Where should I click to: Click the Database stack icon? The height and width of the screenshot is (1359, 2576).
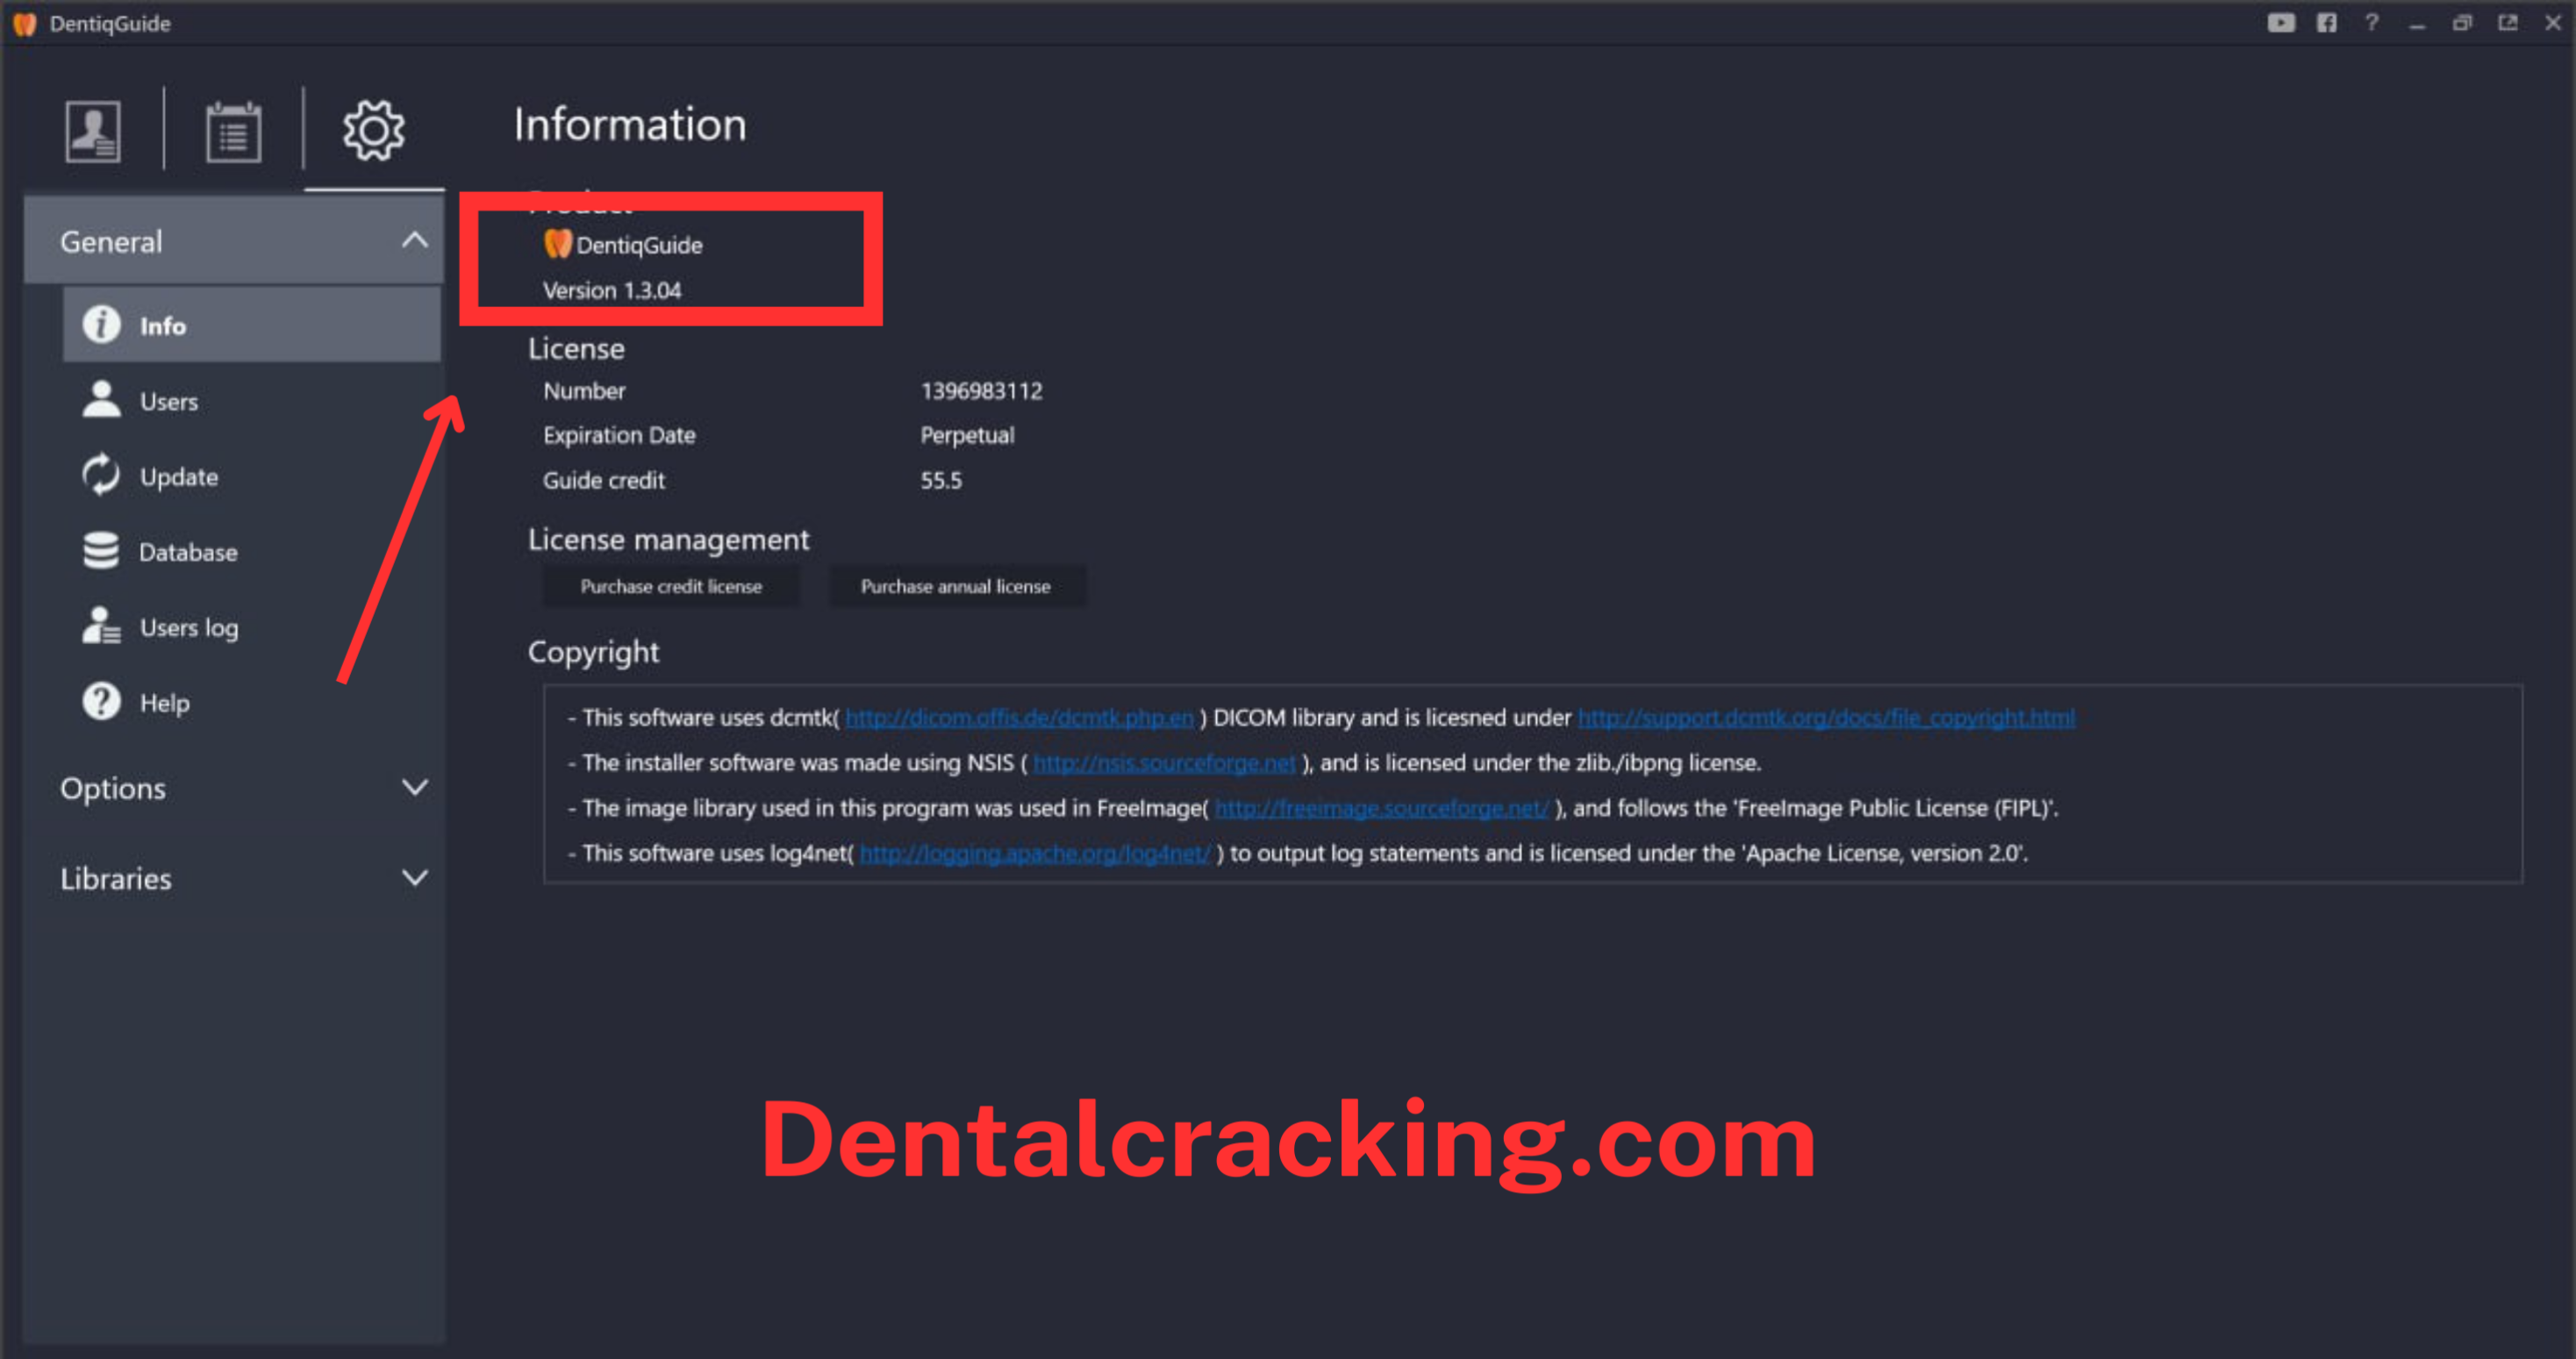(101, 550)
